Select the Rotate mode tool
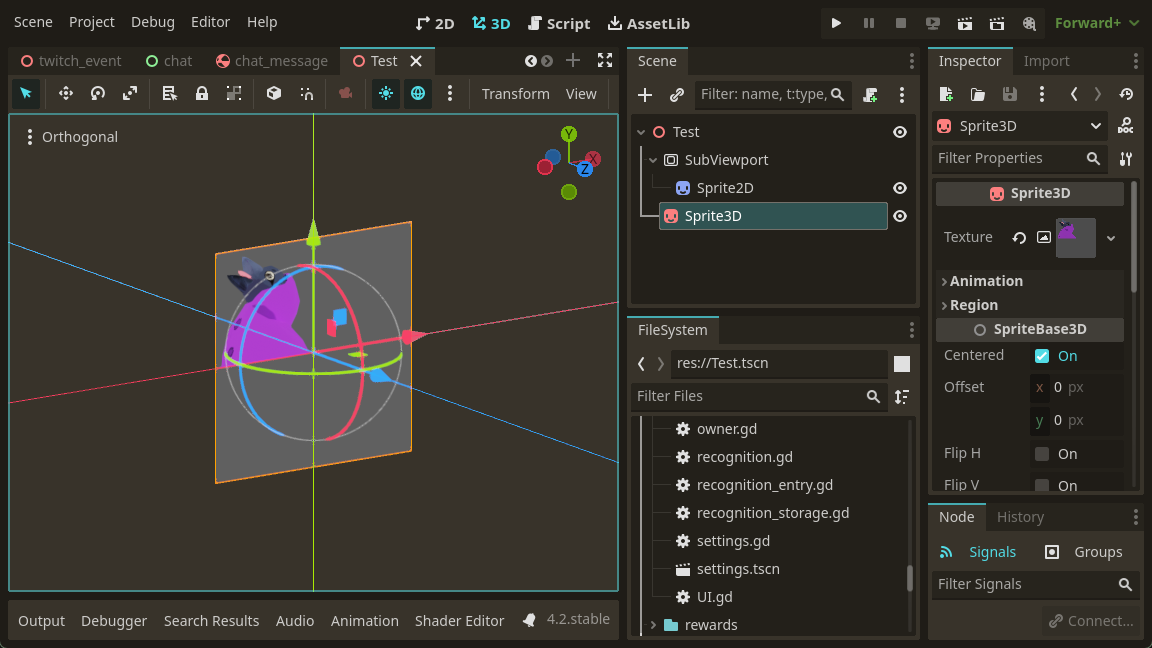Viewport: 1152px width, 648px height. (98, 93)
